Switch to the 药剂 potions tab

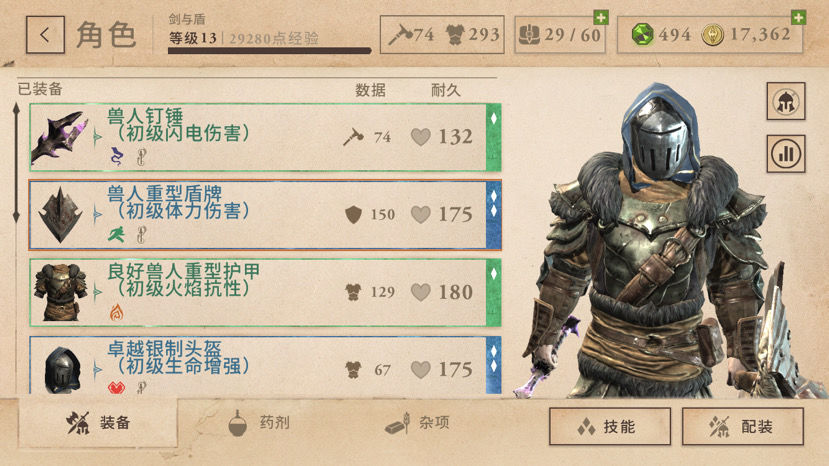point(259,423)
